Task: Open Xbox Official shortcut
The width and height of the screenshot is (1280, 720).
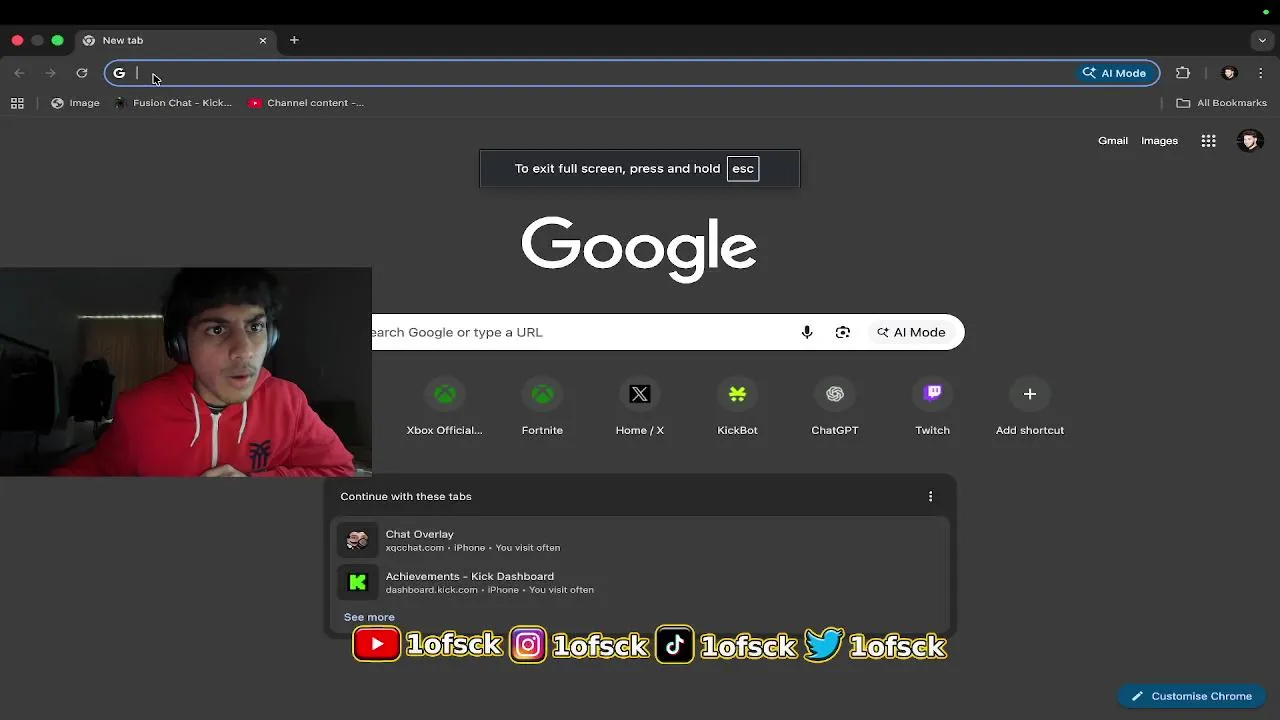Action: pyautogui.click(x=444, y=407)
